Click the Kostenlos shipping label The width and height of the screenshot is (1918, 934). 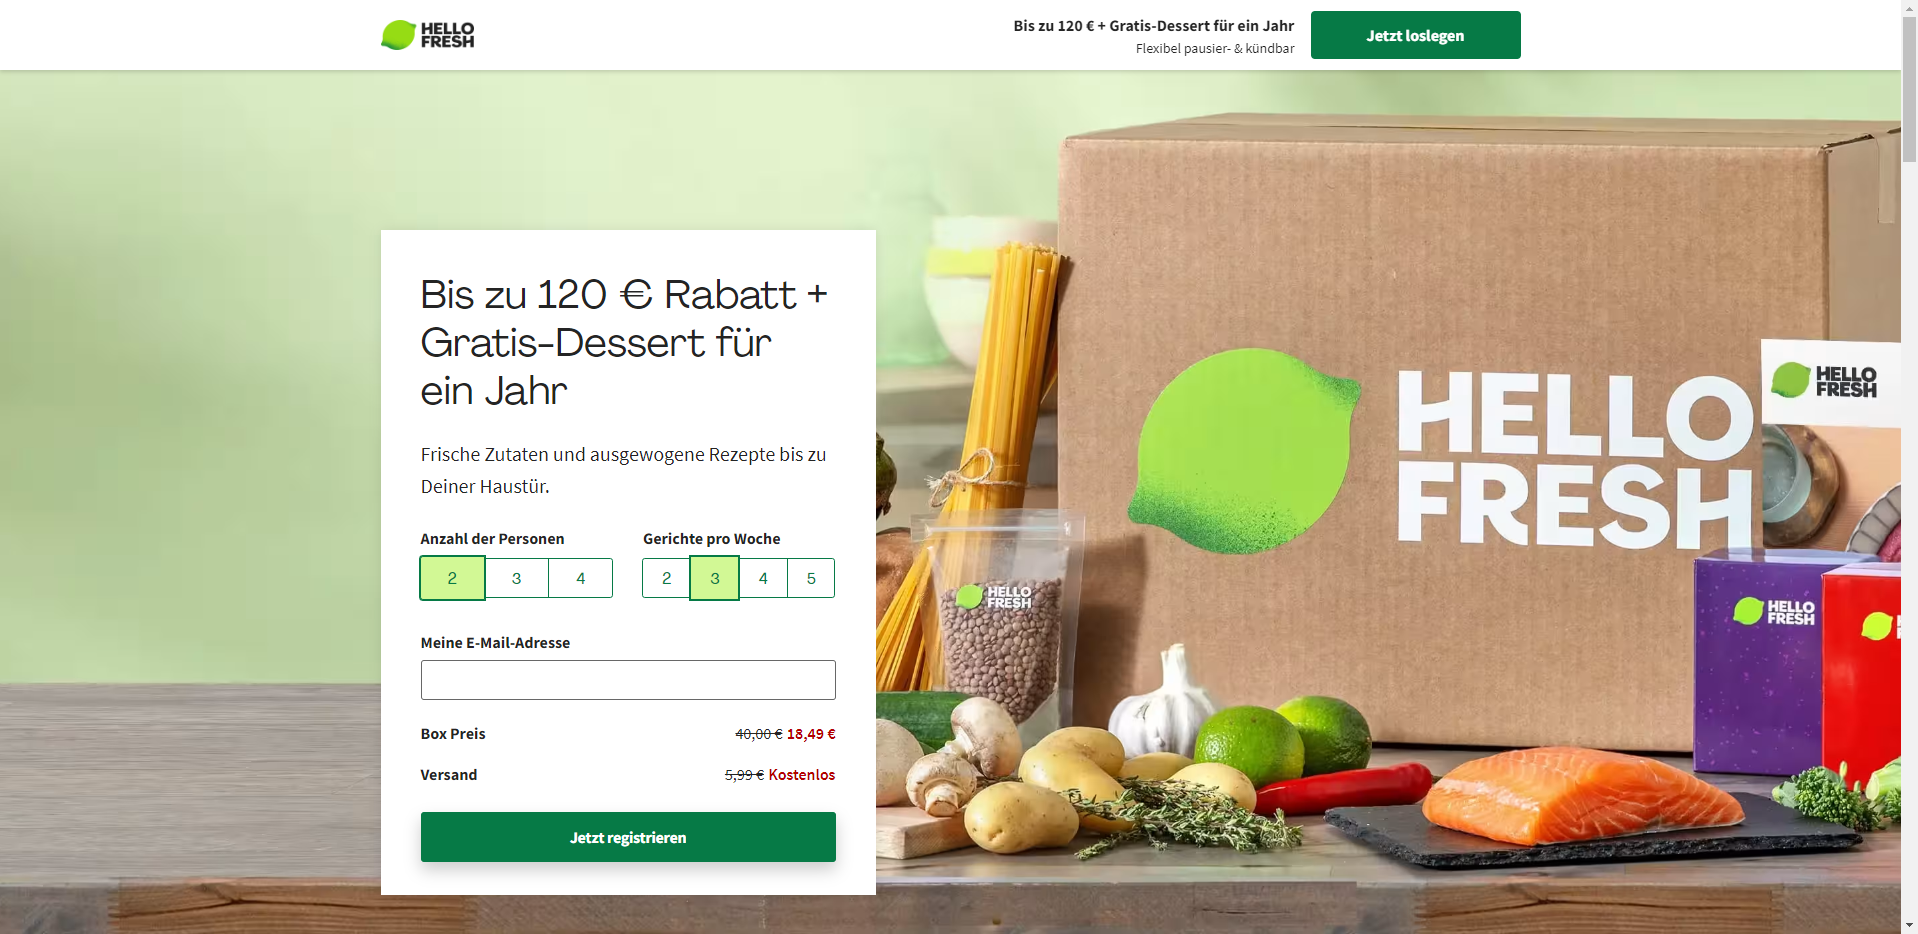pos(802,775)
